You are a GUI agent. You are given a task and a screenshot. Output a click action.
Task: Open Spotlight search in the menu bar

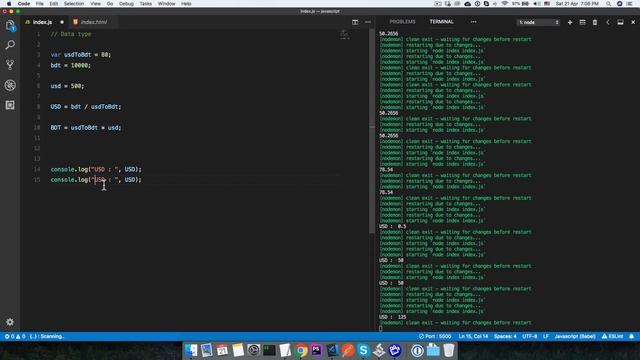[x=608, y=4]
